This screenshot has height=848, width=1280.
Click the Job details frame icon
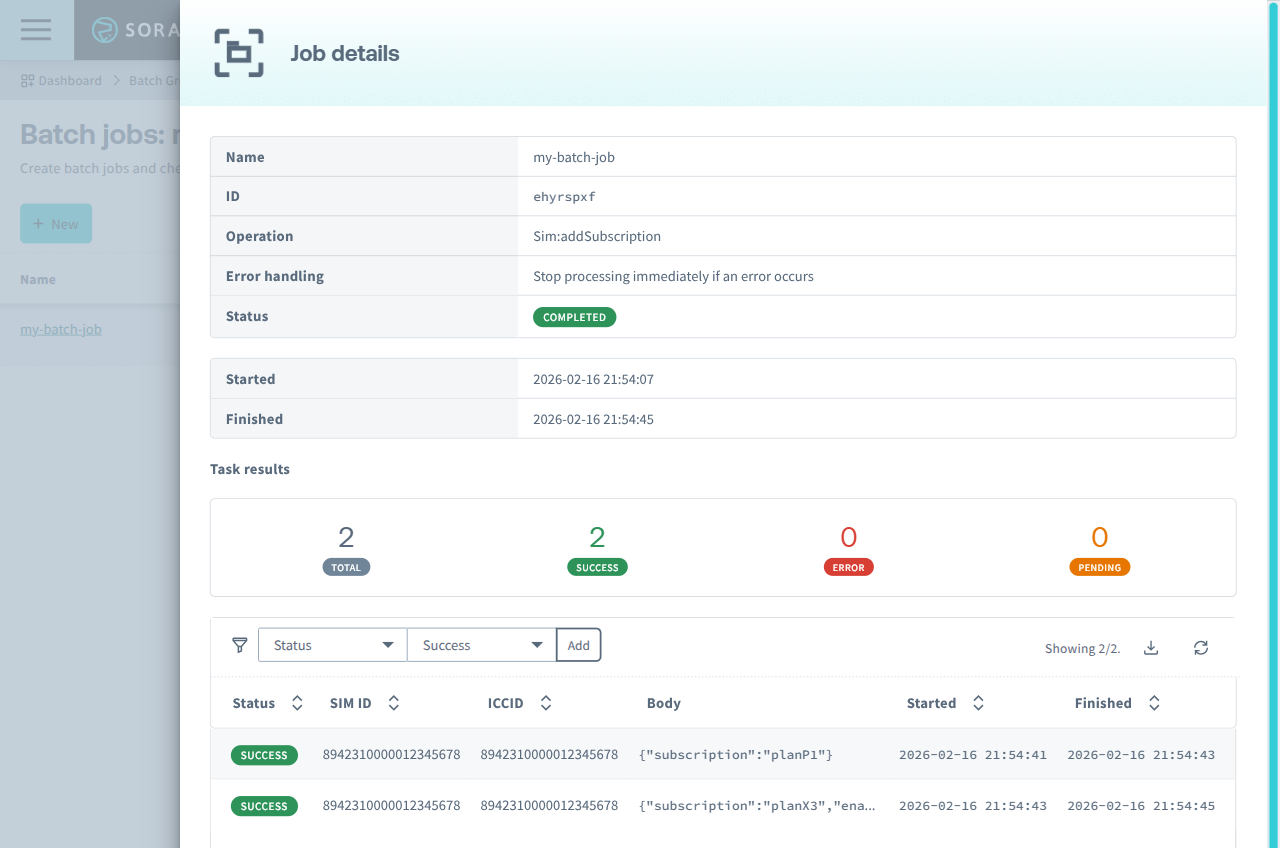[238, 52]
